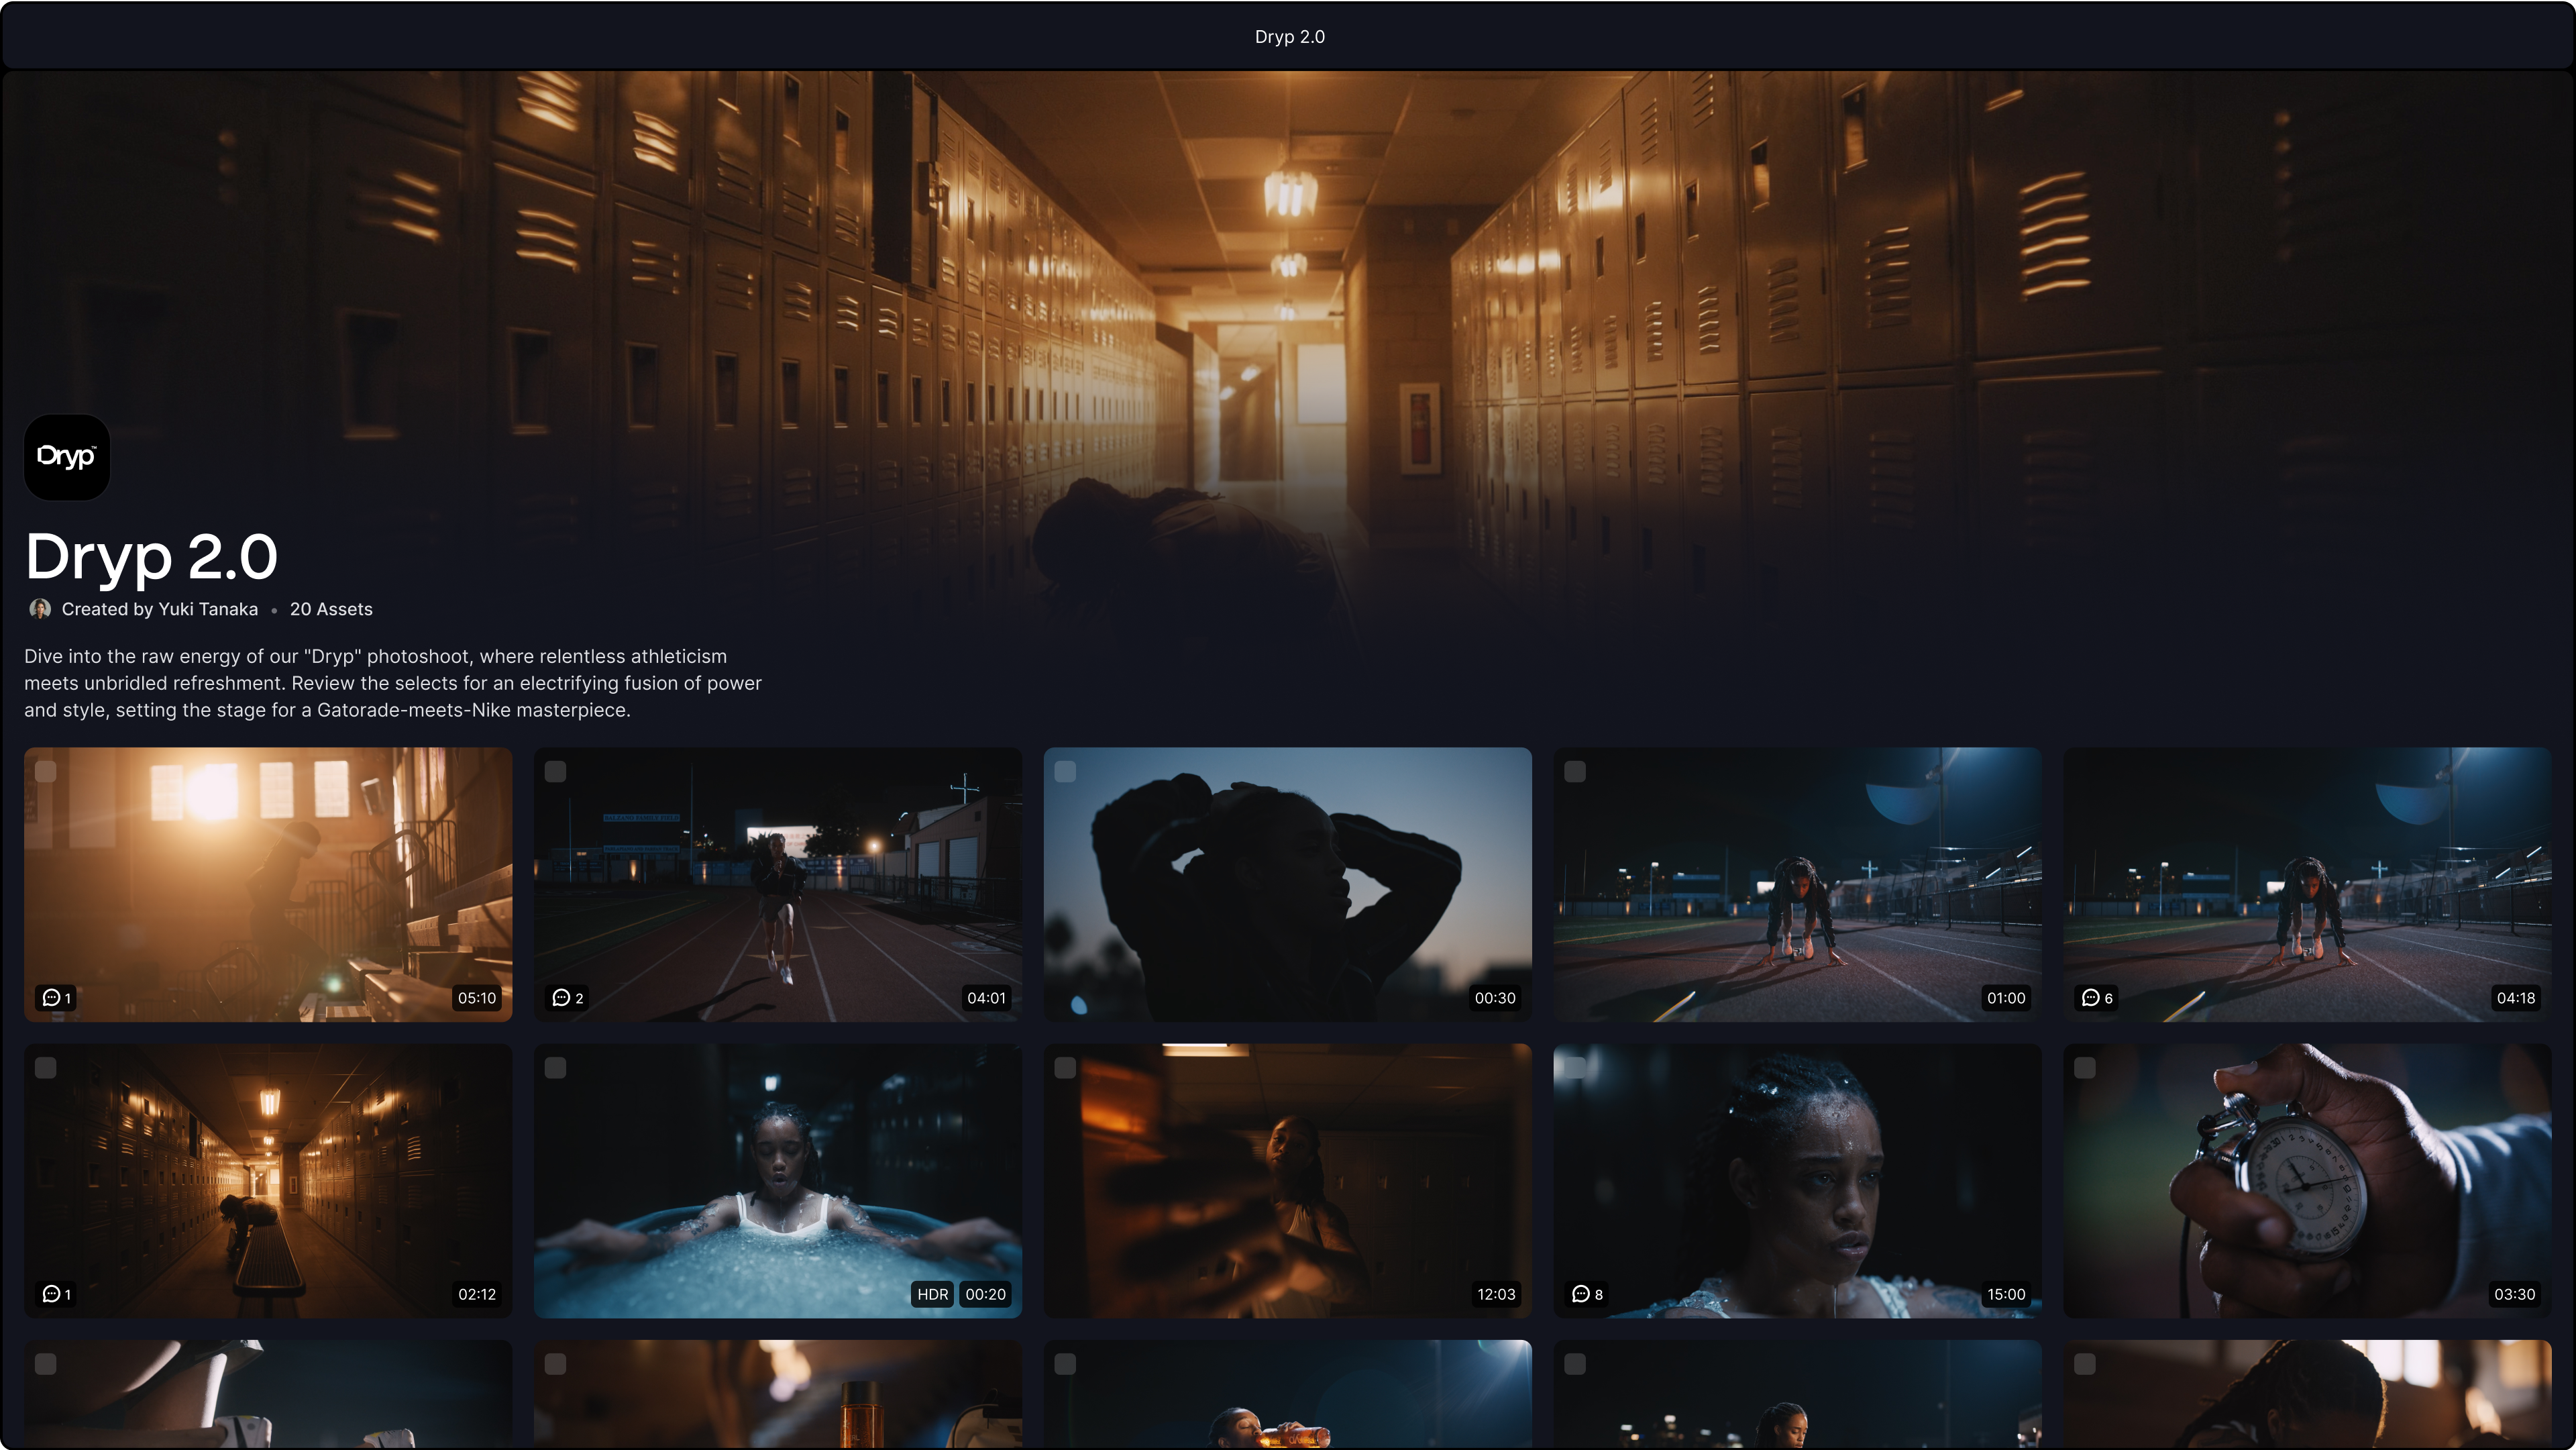Viewport: 2576px width, 1450px height.
Task: Open the 2 comments on the 04:01 video
Action: tap(567, 998)
